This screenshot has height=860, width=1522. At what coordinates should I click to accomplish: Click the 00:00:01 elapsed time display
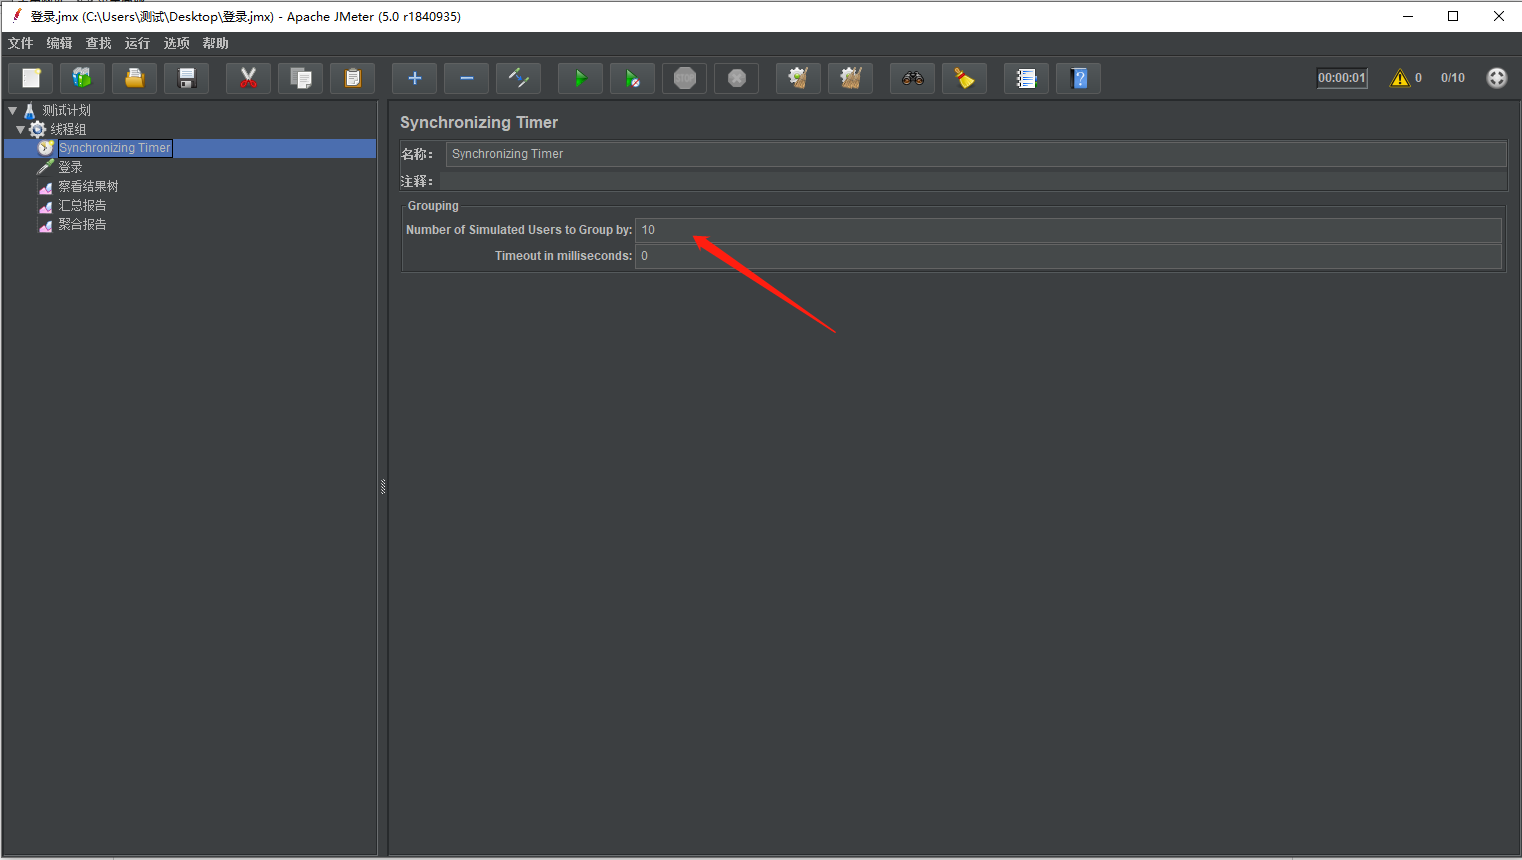[1341, 78]
